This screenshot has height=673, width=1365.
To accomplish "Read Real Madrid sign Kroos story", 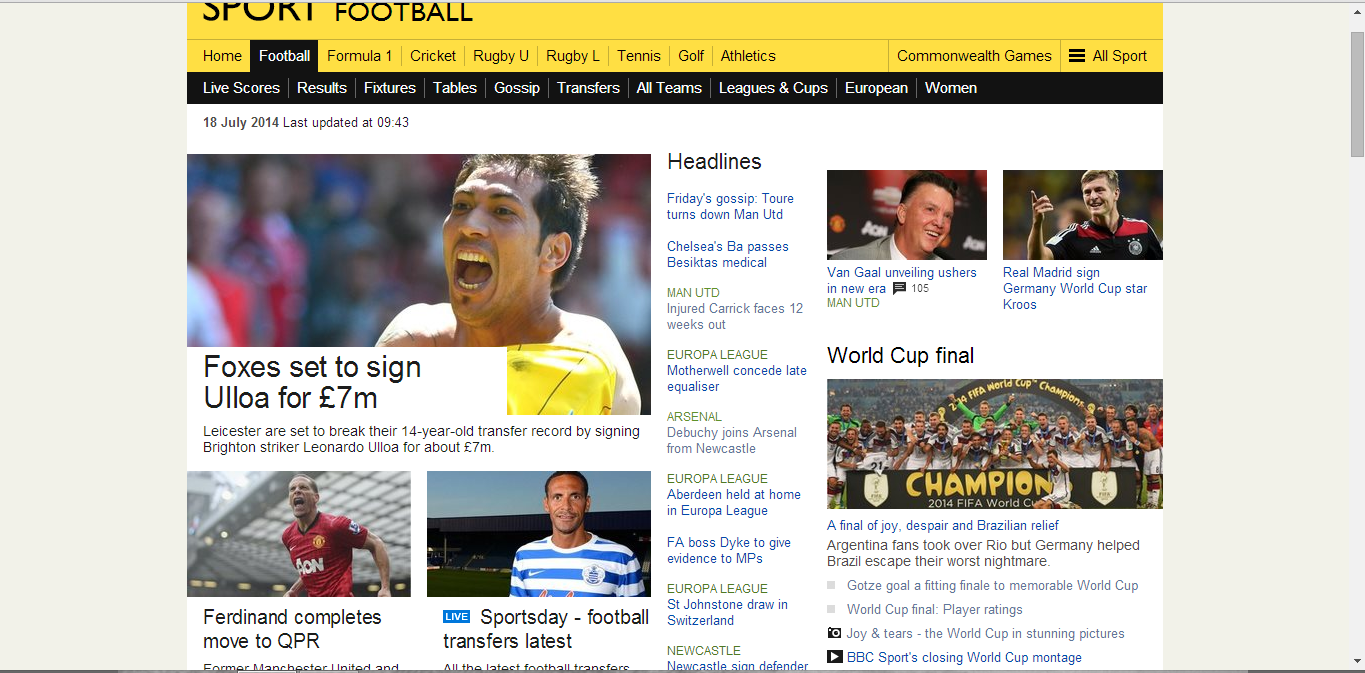I will 1075,288.
